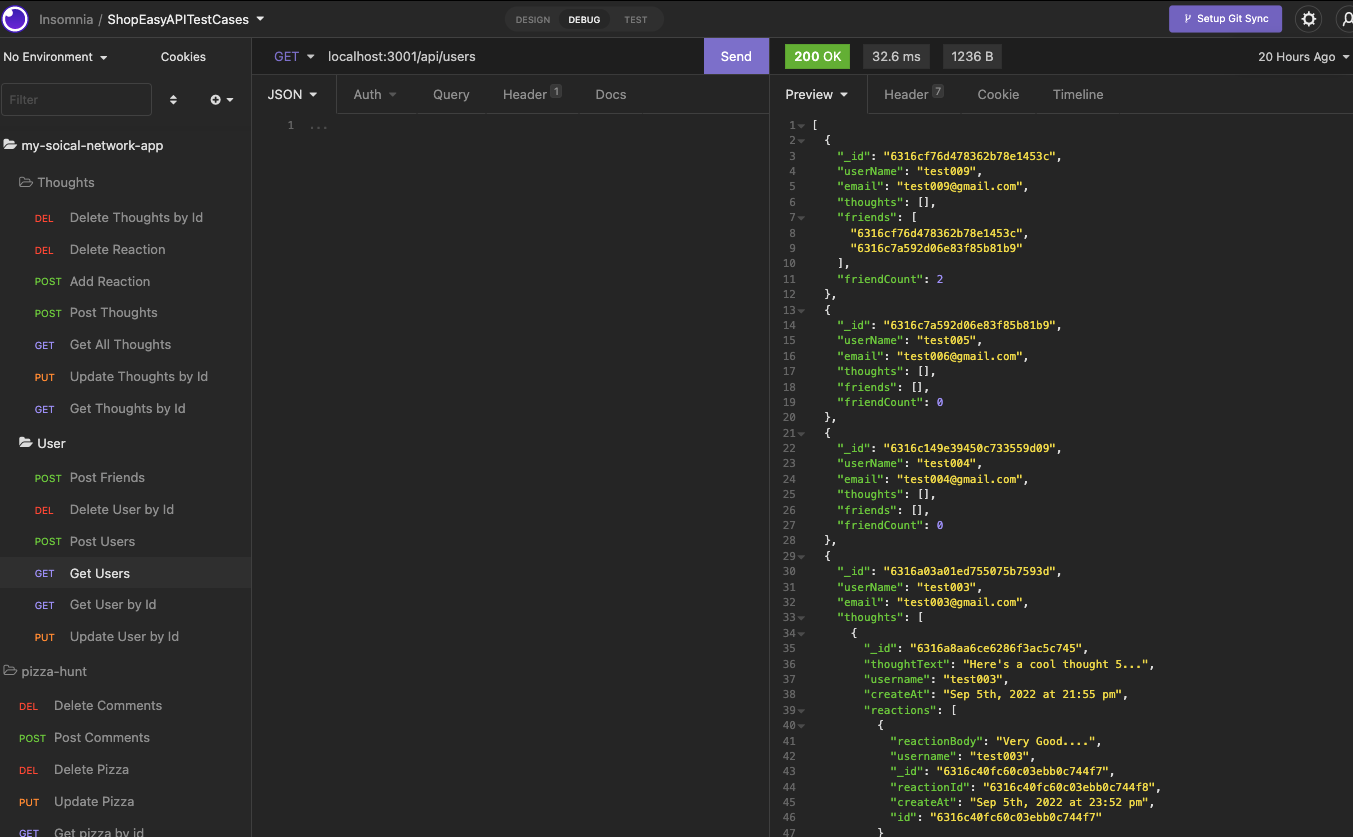Open the GET request method dropdown
The width and height of the screenshot is (1353, 837).
[x=293, y=56]
